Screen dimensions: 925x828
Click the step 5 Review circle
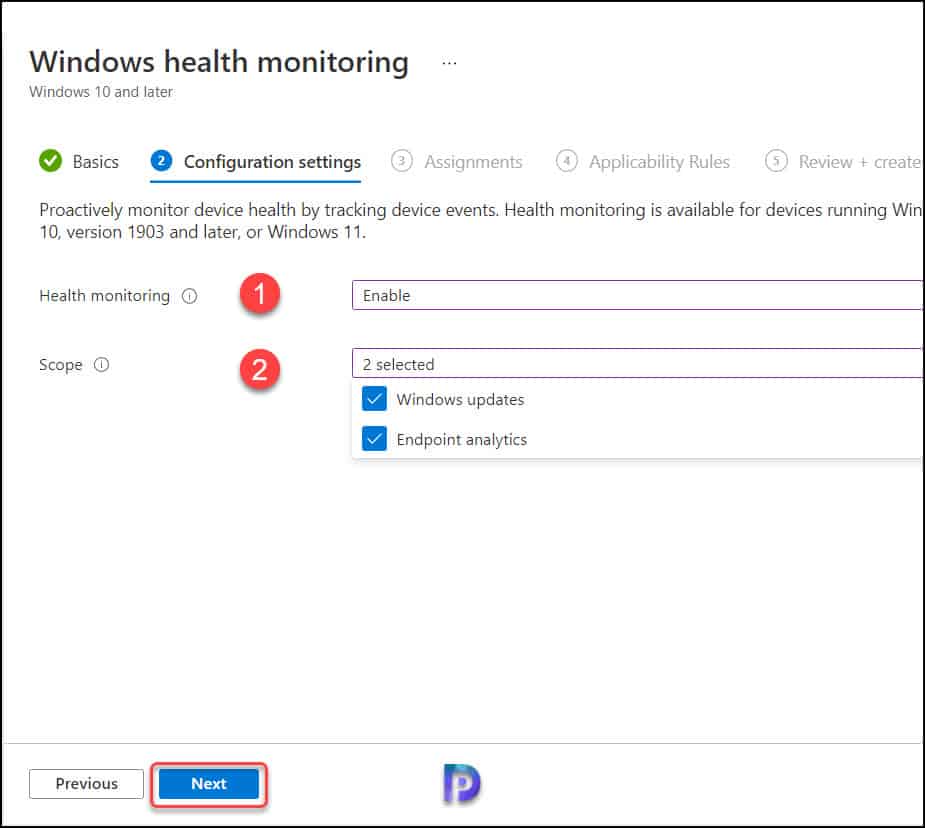(776, 161)
